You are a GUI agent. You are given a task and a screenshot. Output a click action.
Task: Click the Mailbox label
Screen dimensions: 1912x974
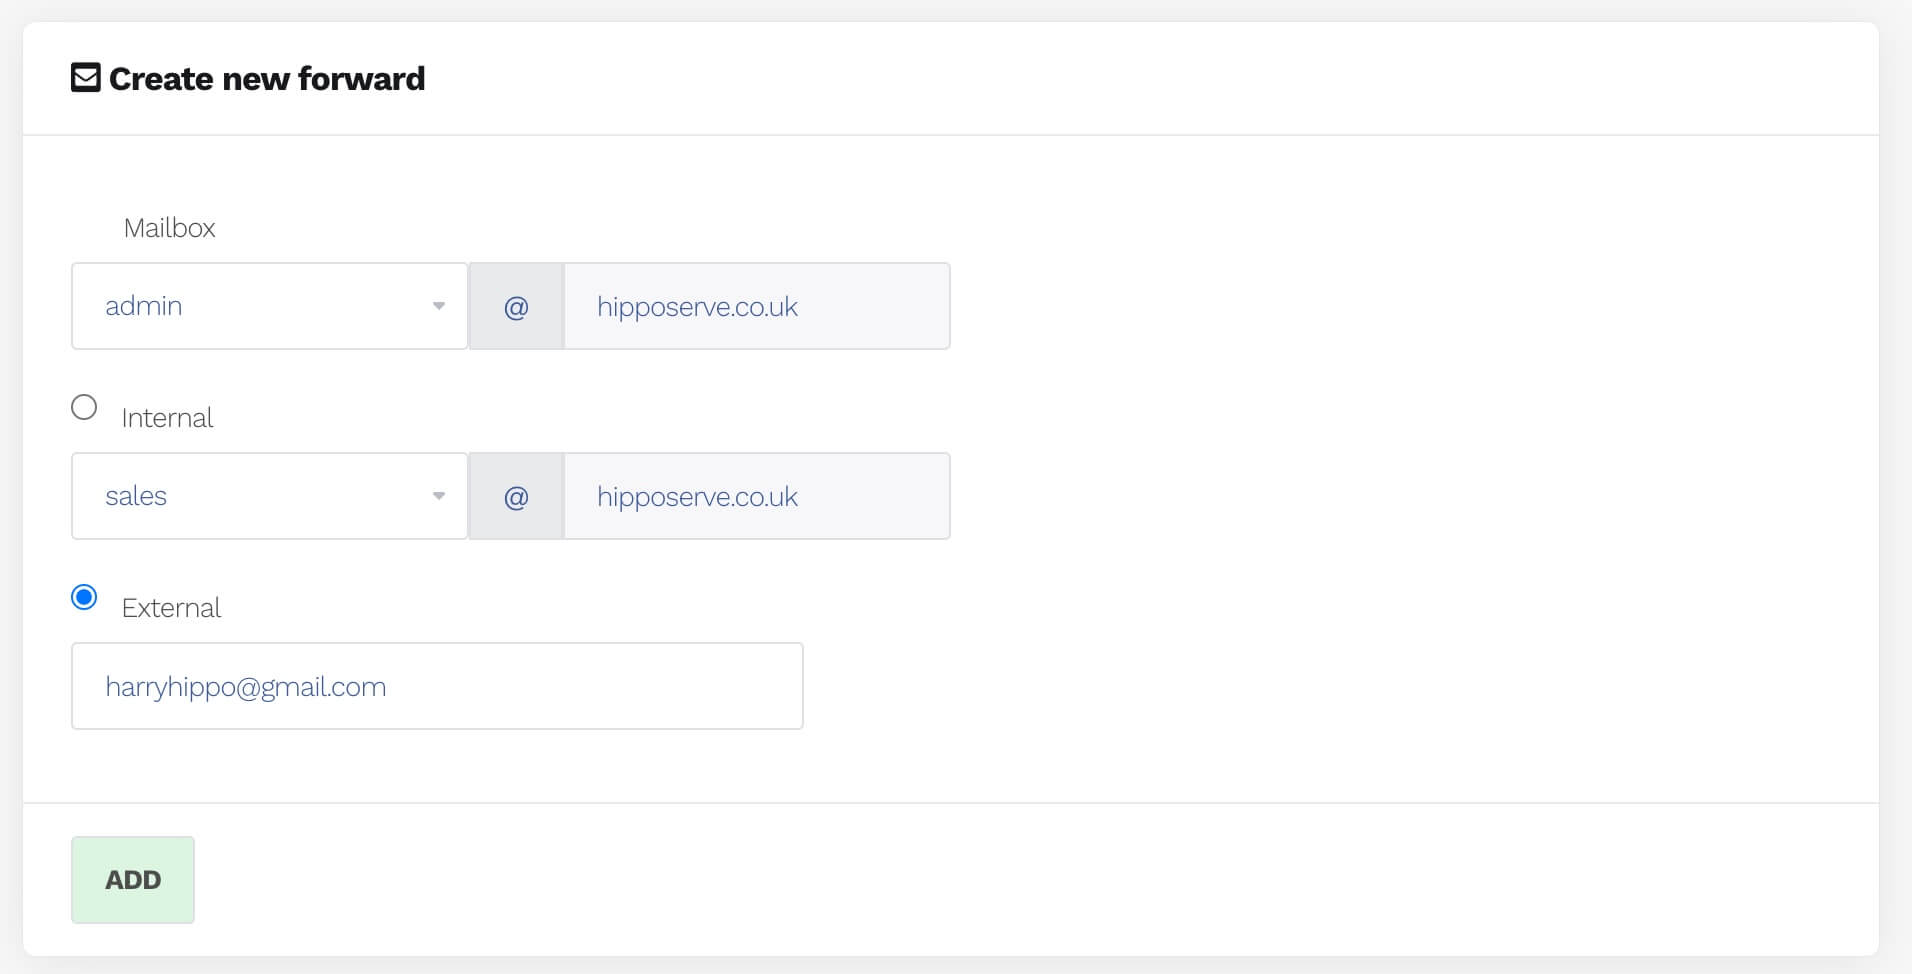[169, 228]
